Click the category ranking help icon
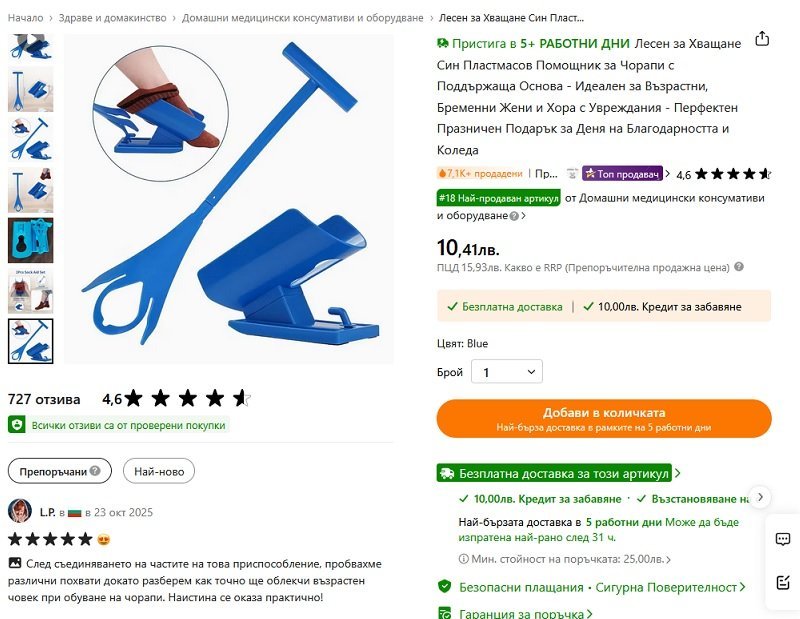 click(514, 216)
